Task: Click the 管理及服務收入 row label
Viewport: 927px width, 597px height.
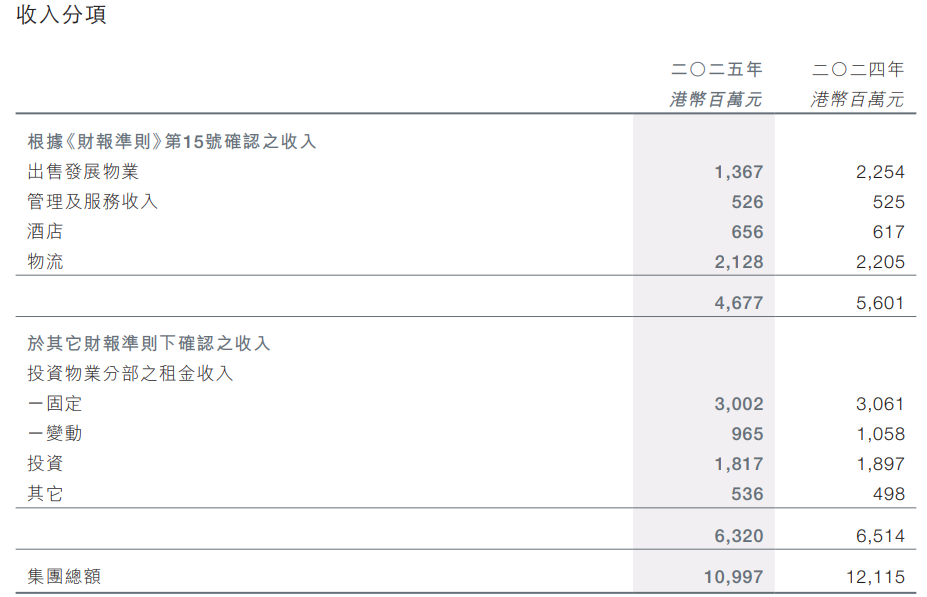Action: click(x=92, y=202)
